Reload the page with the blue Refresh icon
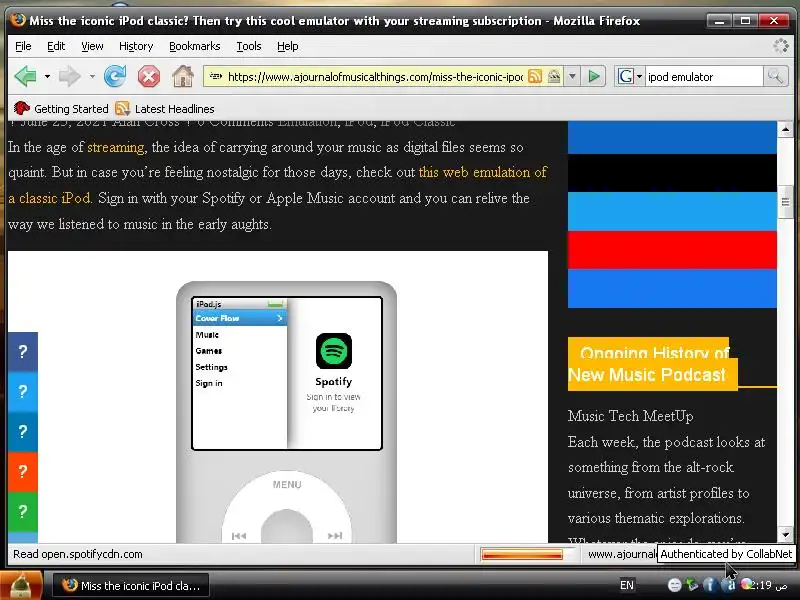The image size is (800, 600). [x=115, y=77]
